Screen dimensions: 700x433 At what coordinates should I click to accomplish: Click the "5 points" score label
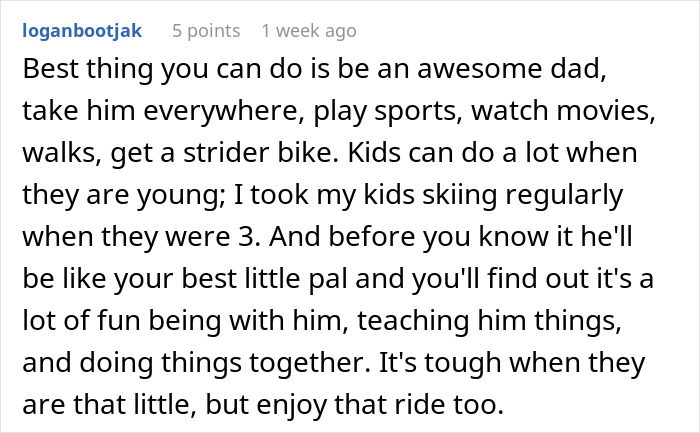pos(206,31)
